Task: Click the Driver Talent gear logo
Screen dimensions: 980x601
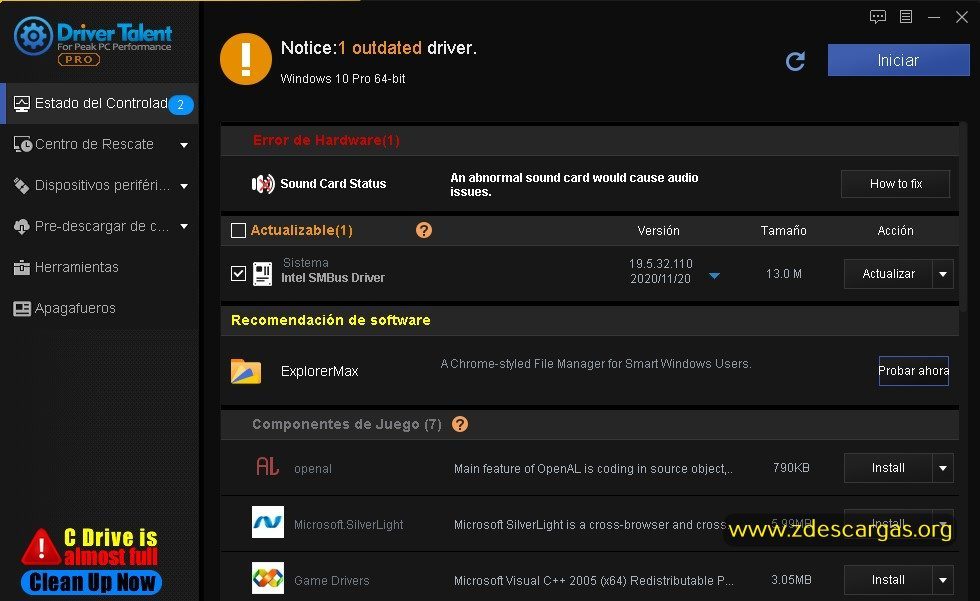Action: (33, 36)
